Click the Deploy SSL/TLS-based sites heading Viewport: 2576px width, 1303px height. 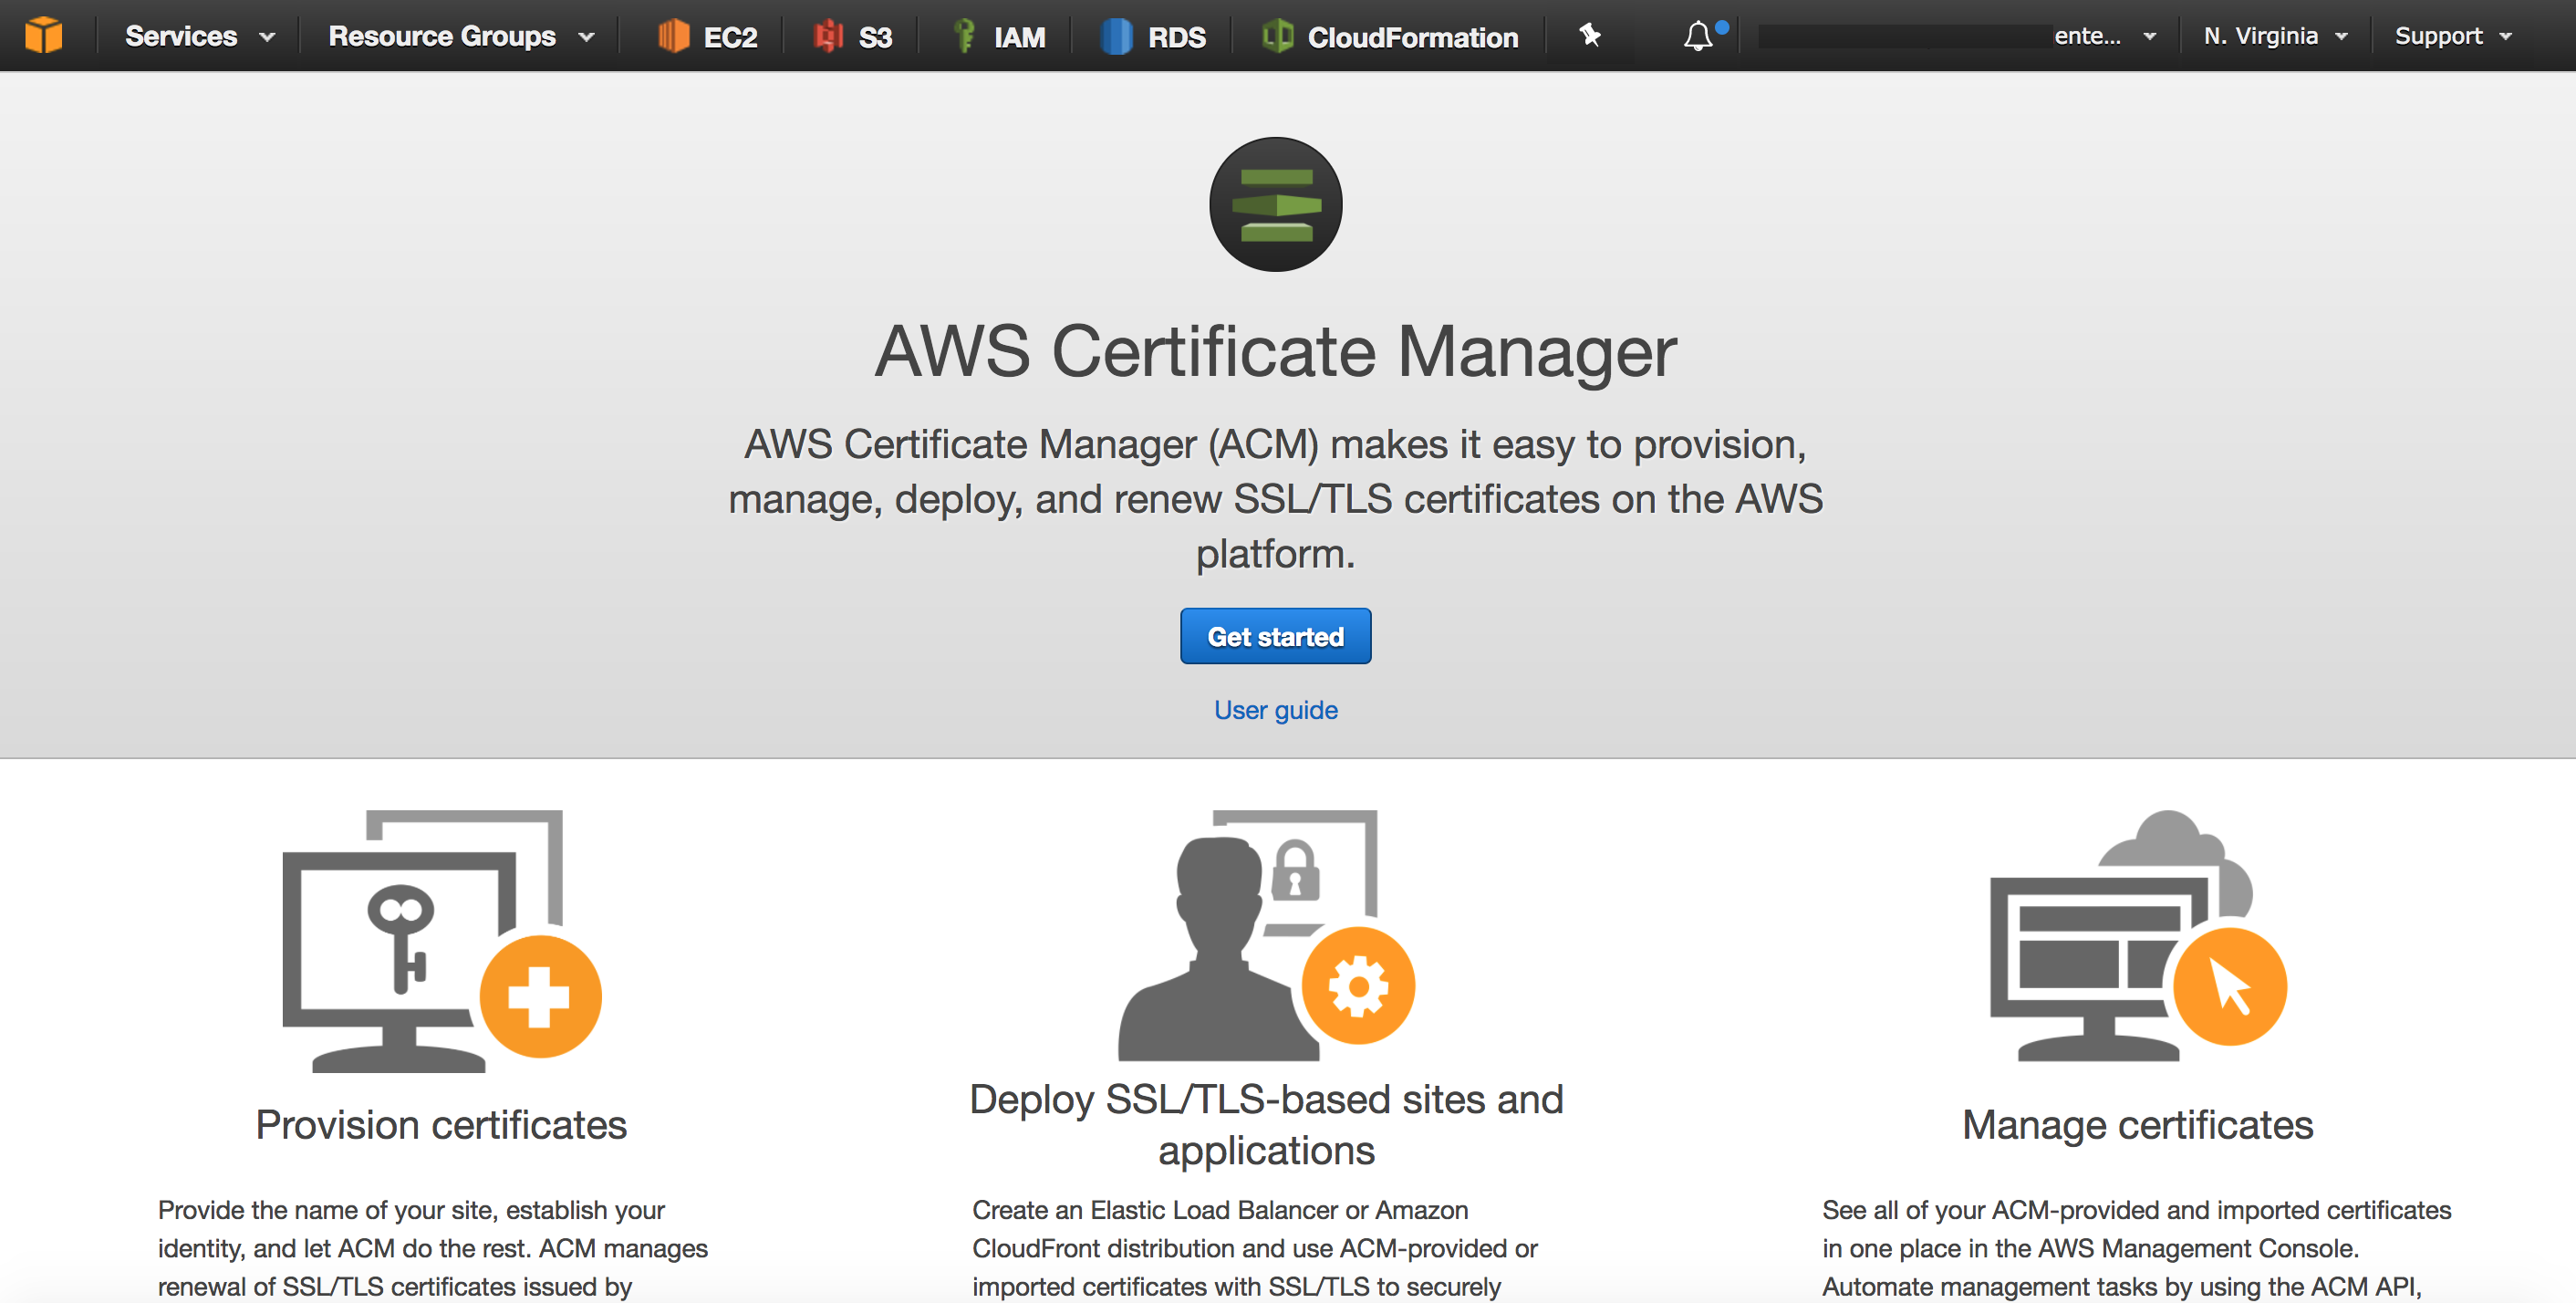[x=1266, y=1125]
